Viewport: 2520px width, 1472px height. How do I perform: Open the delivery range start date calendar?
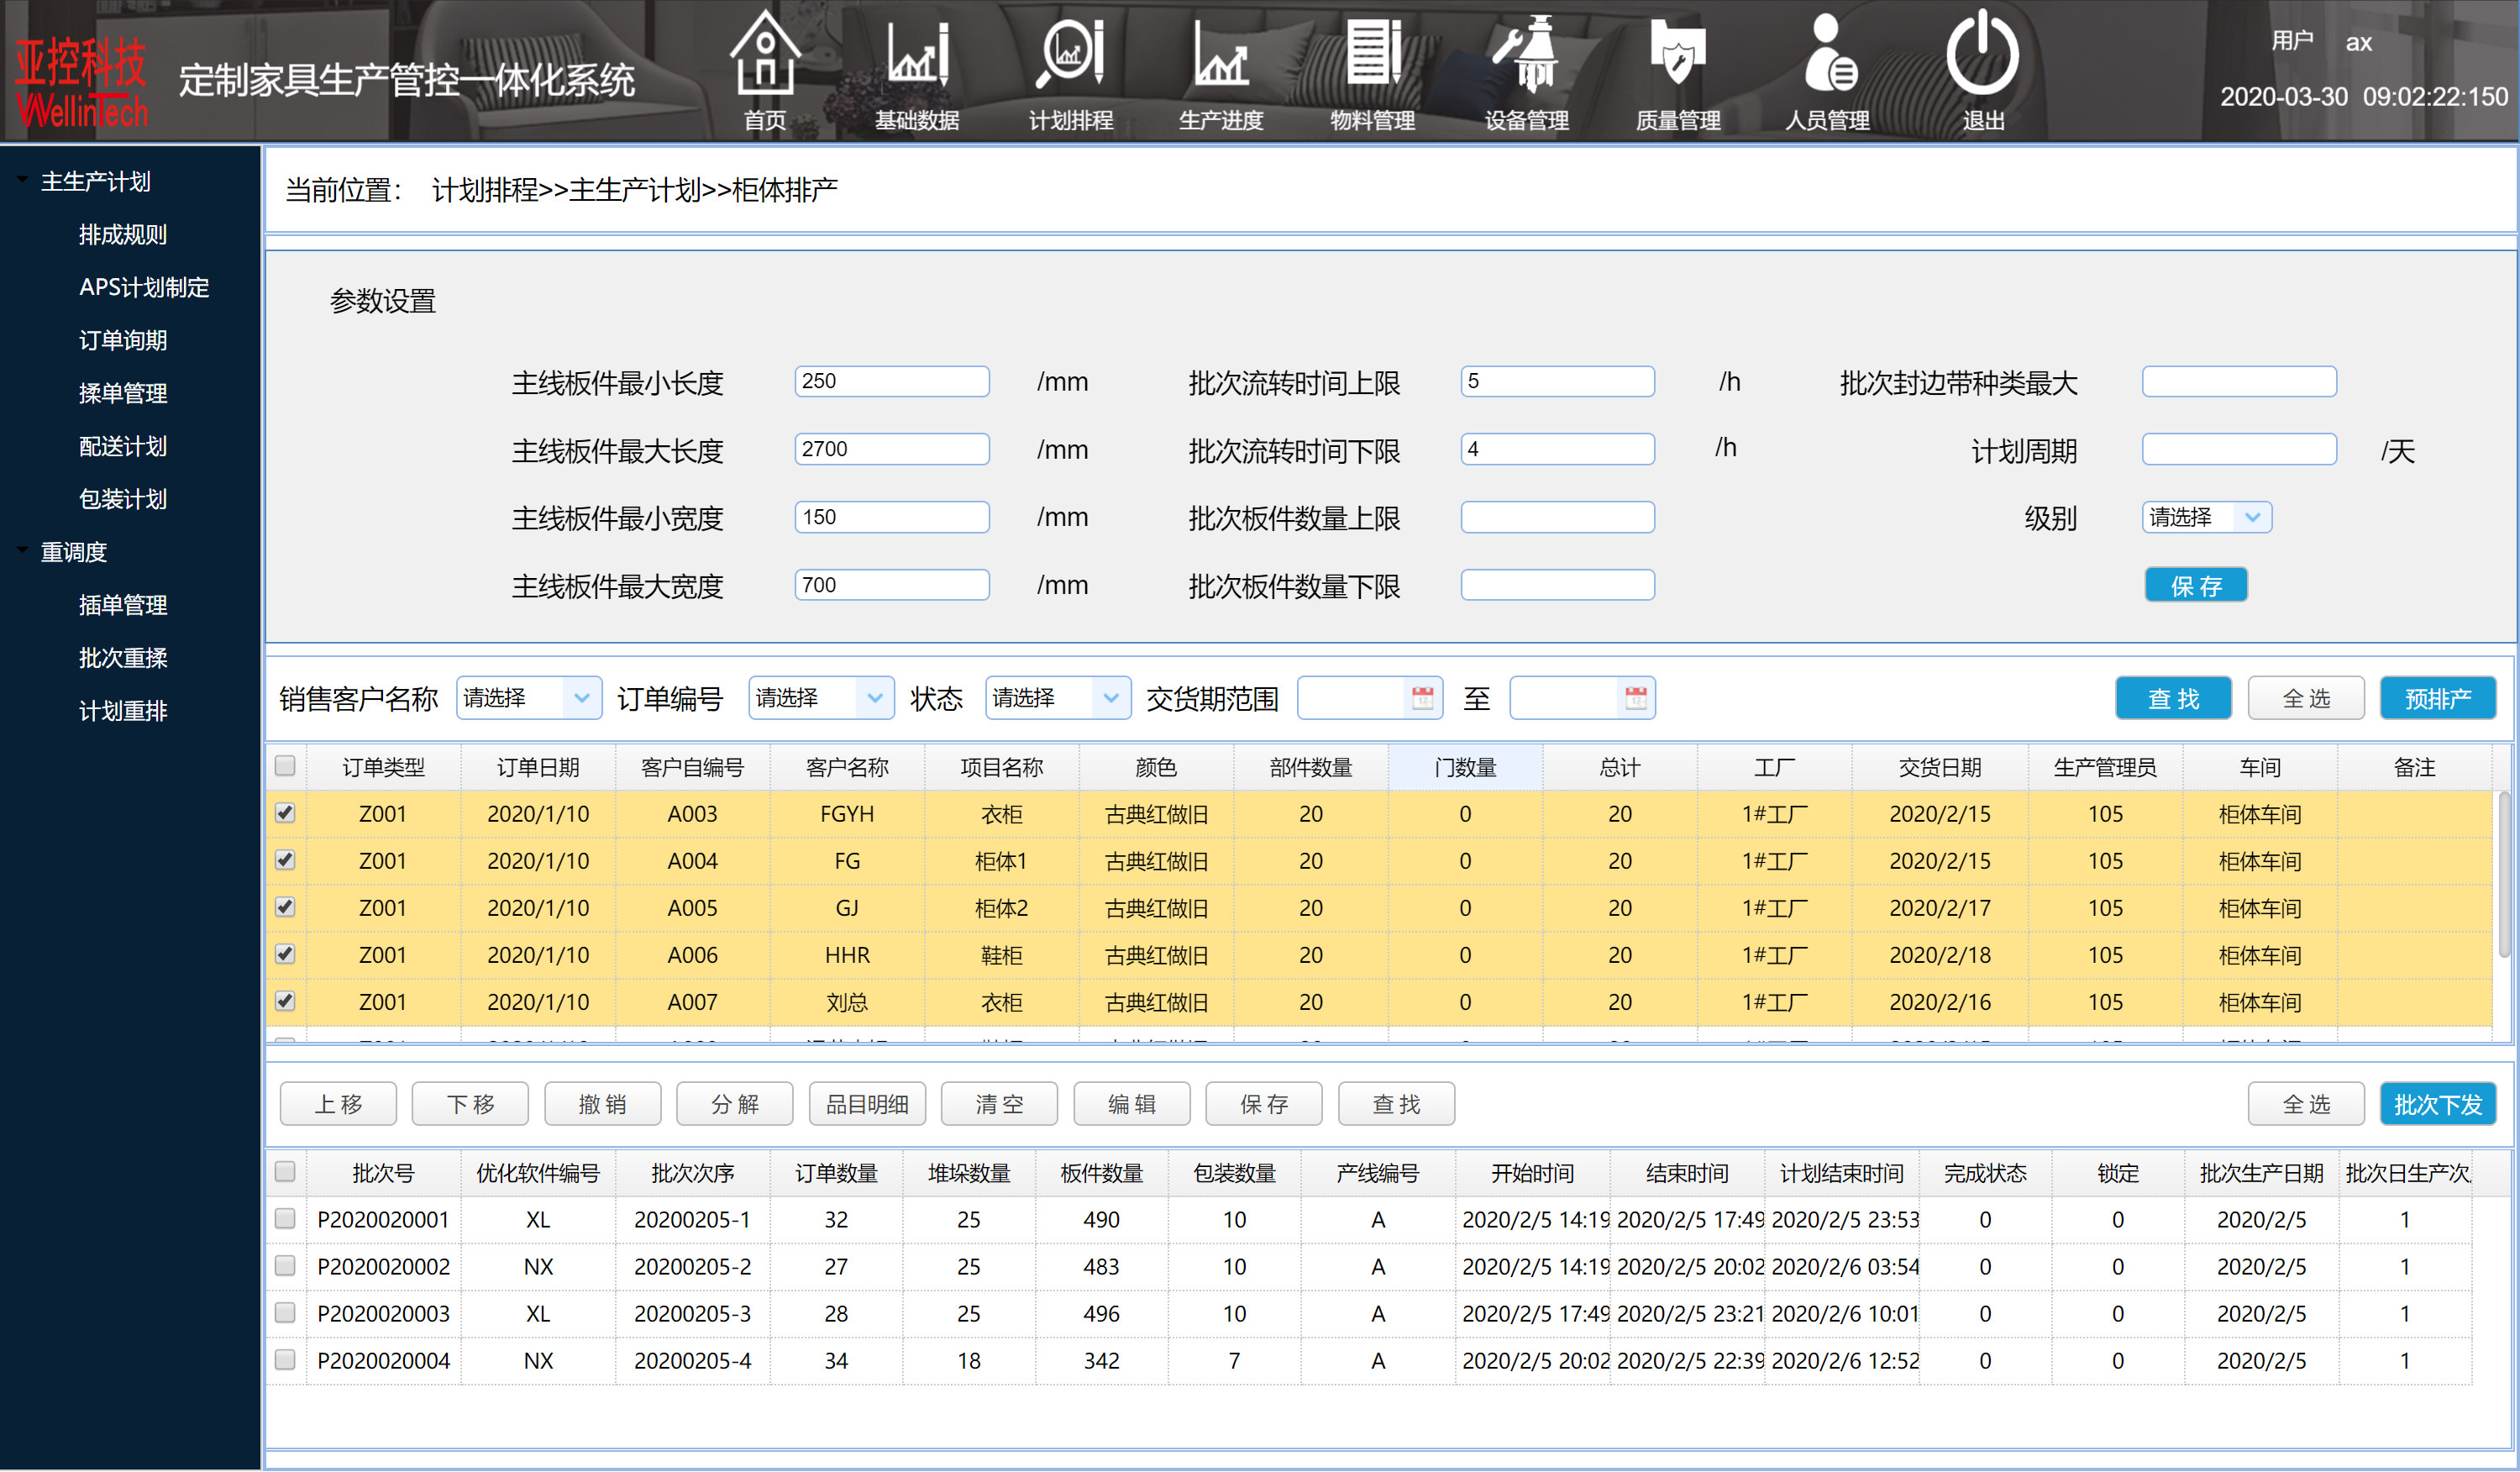pos(1422,698)
